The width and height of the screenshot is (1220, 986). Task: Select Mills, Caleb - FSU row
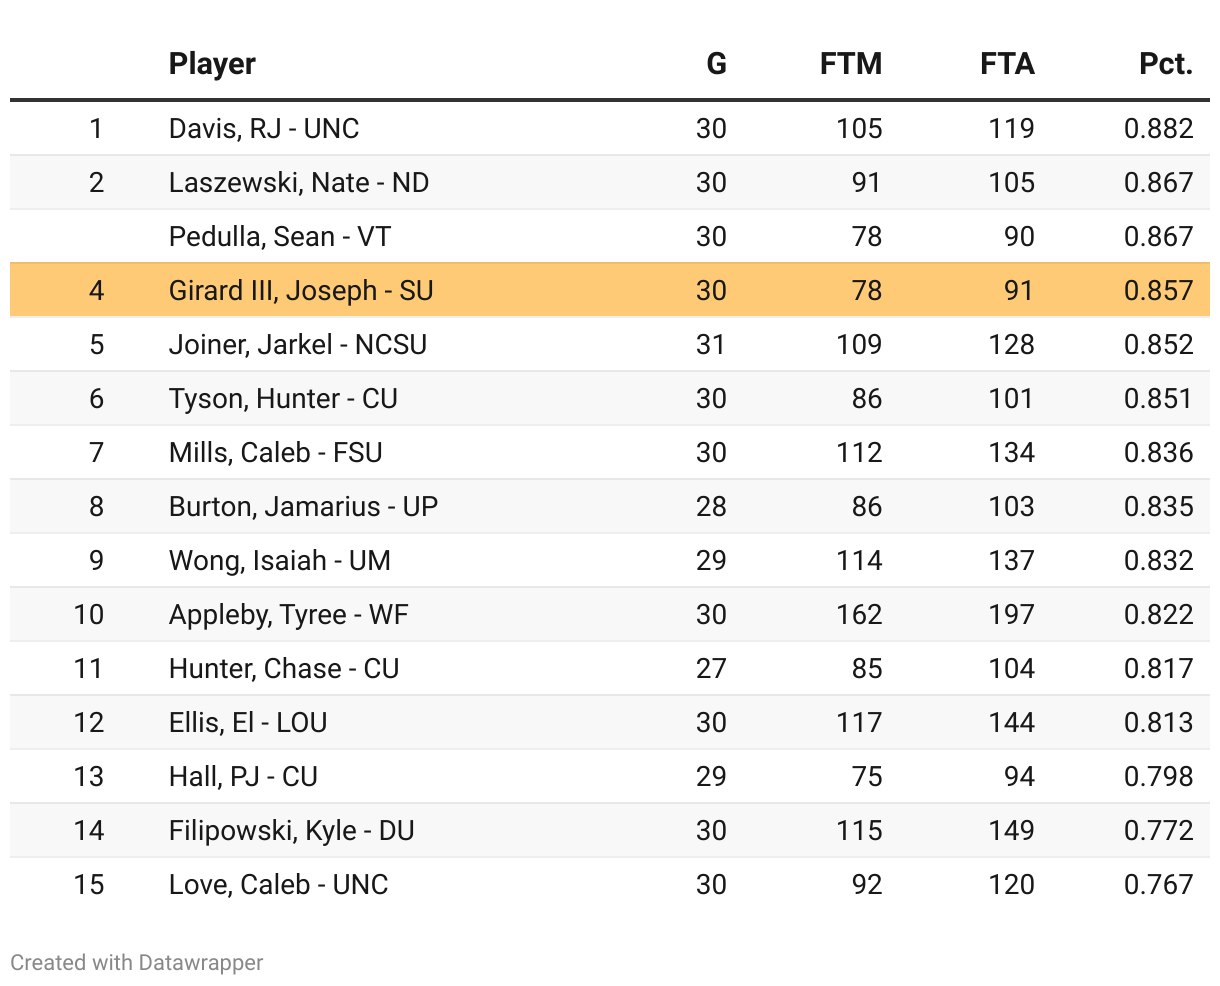(276, 453)
